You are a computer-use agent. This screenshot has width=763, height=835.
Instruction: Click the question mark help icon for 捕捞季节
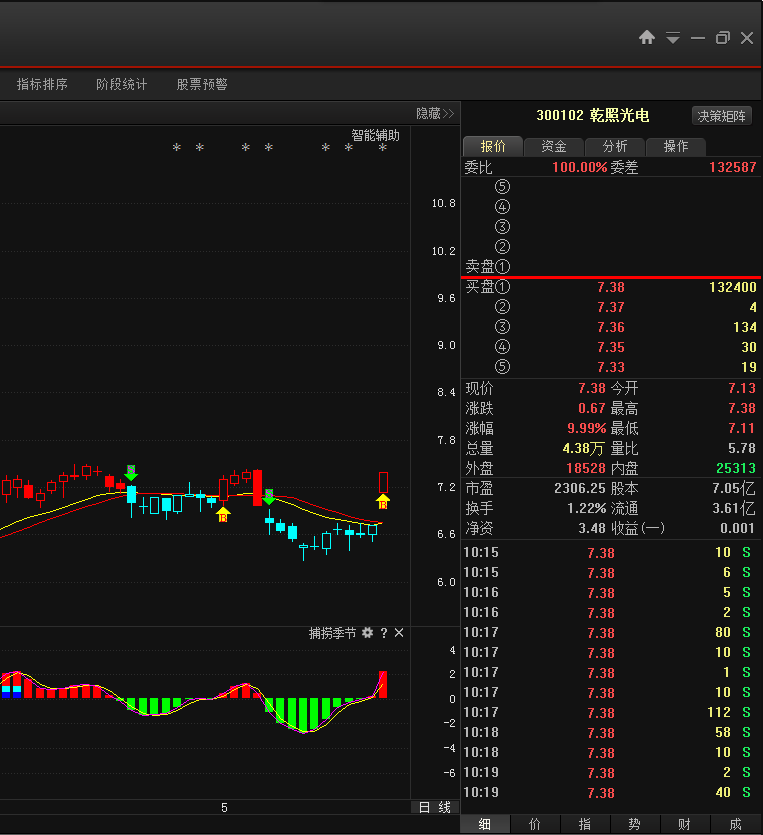pyautogui.click(x=383, y=633)
